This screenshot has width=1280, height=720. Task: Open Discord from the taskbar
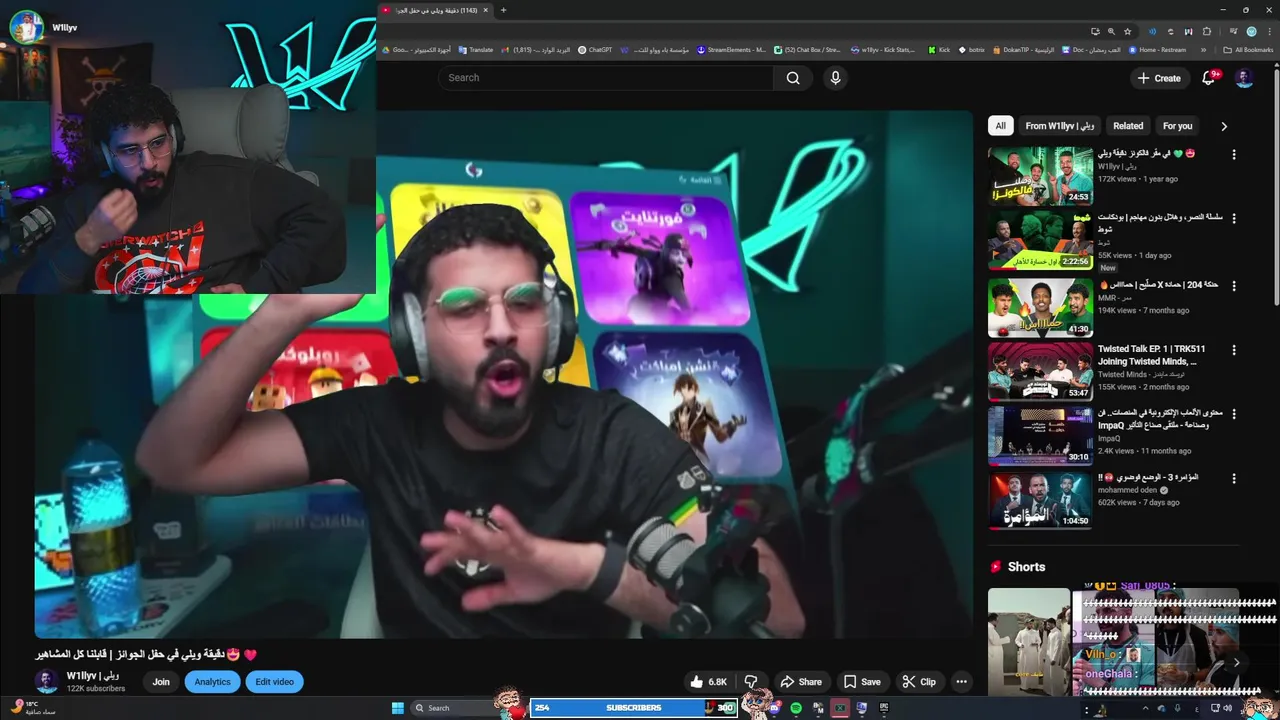pos(775,708)
